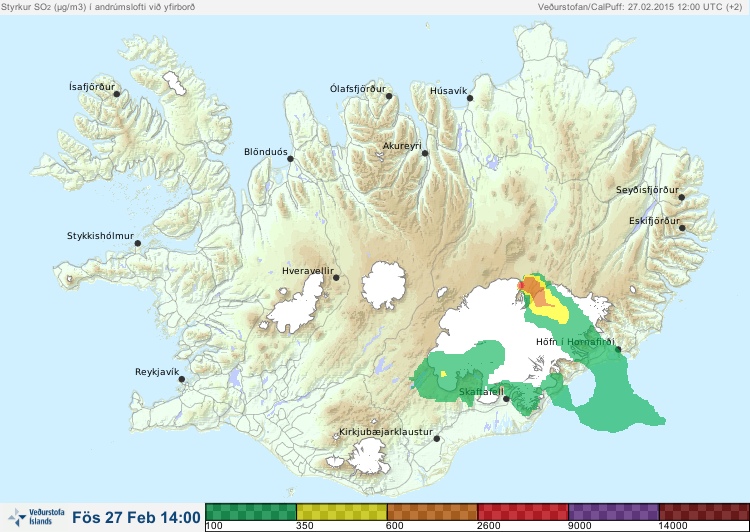Click the Eskifjörður label text
This screenshot has width=750, height=532.
click(654, 221)
